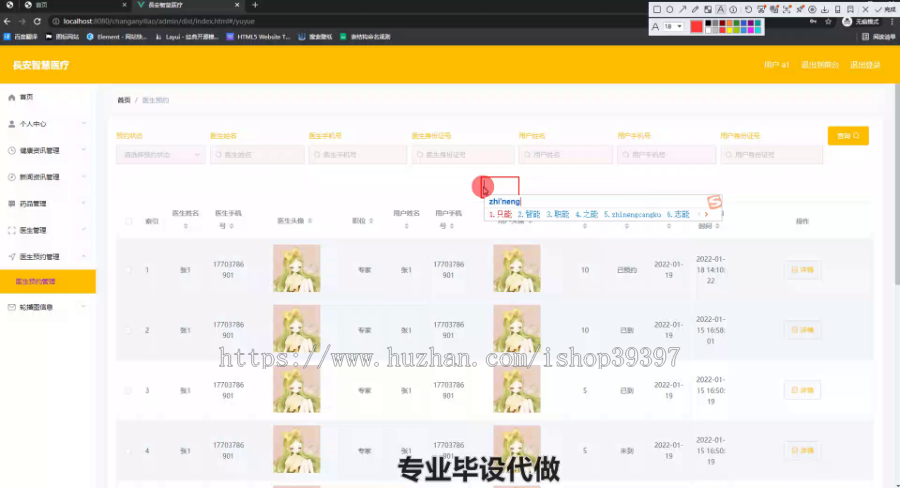Switch to the first browser tab 首页
The height and width of the screenshot is (488, 900).
coord(75,5)
